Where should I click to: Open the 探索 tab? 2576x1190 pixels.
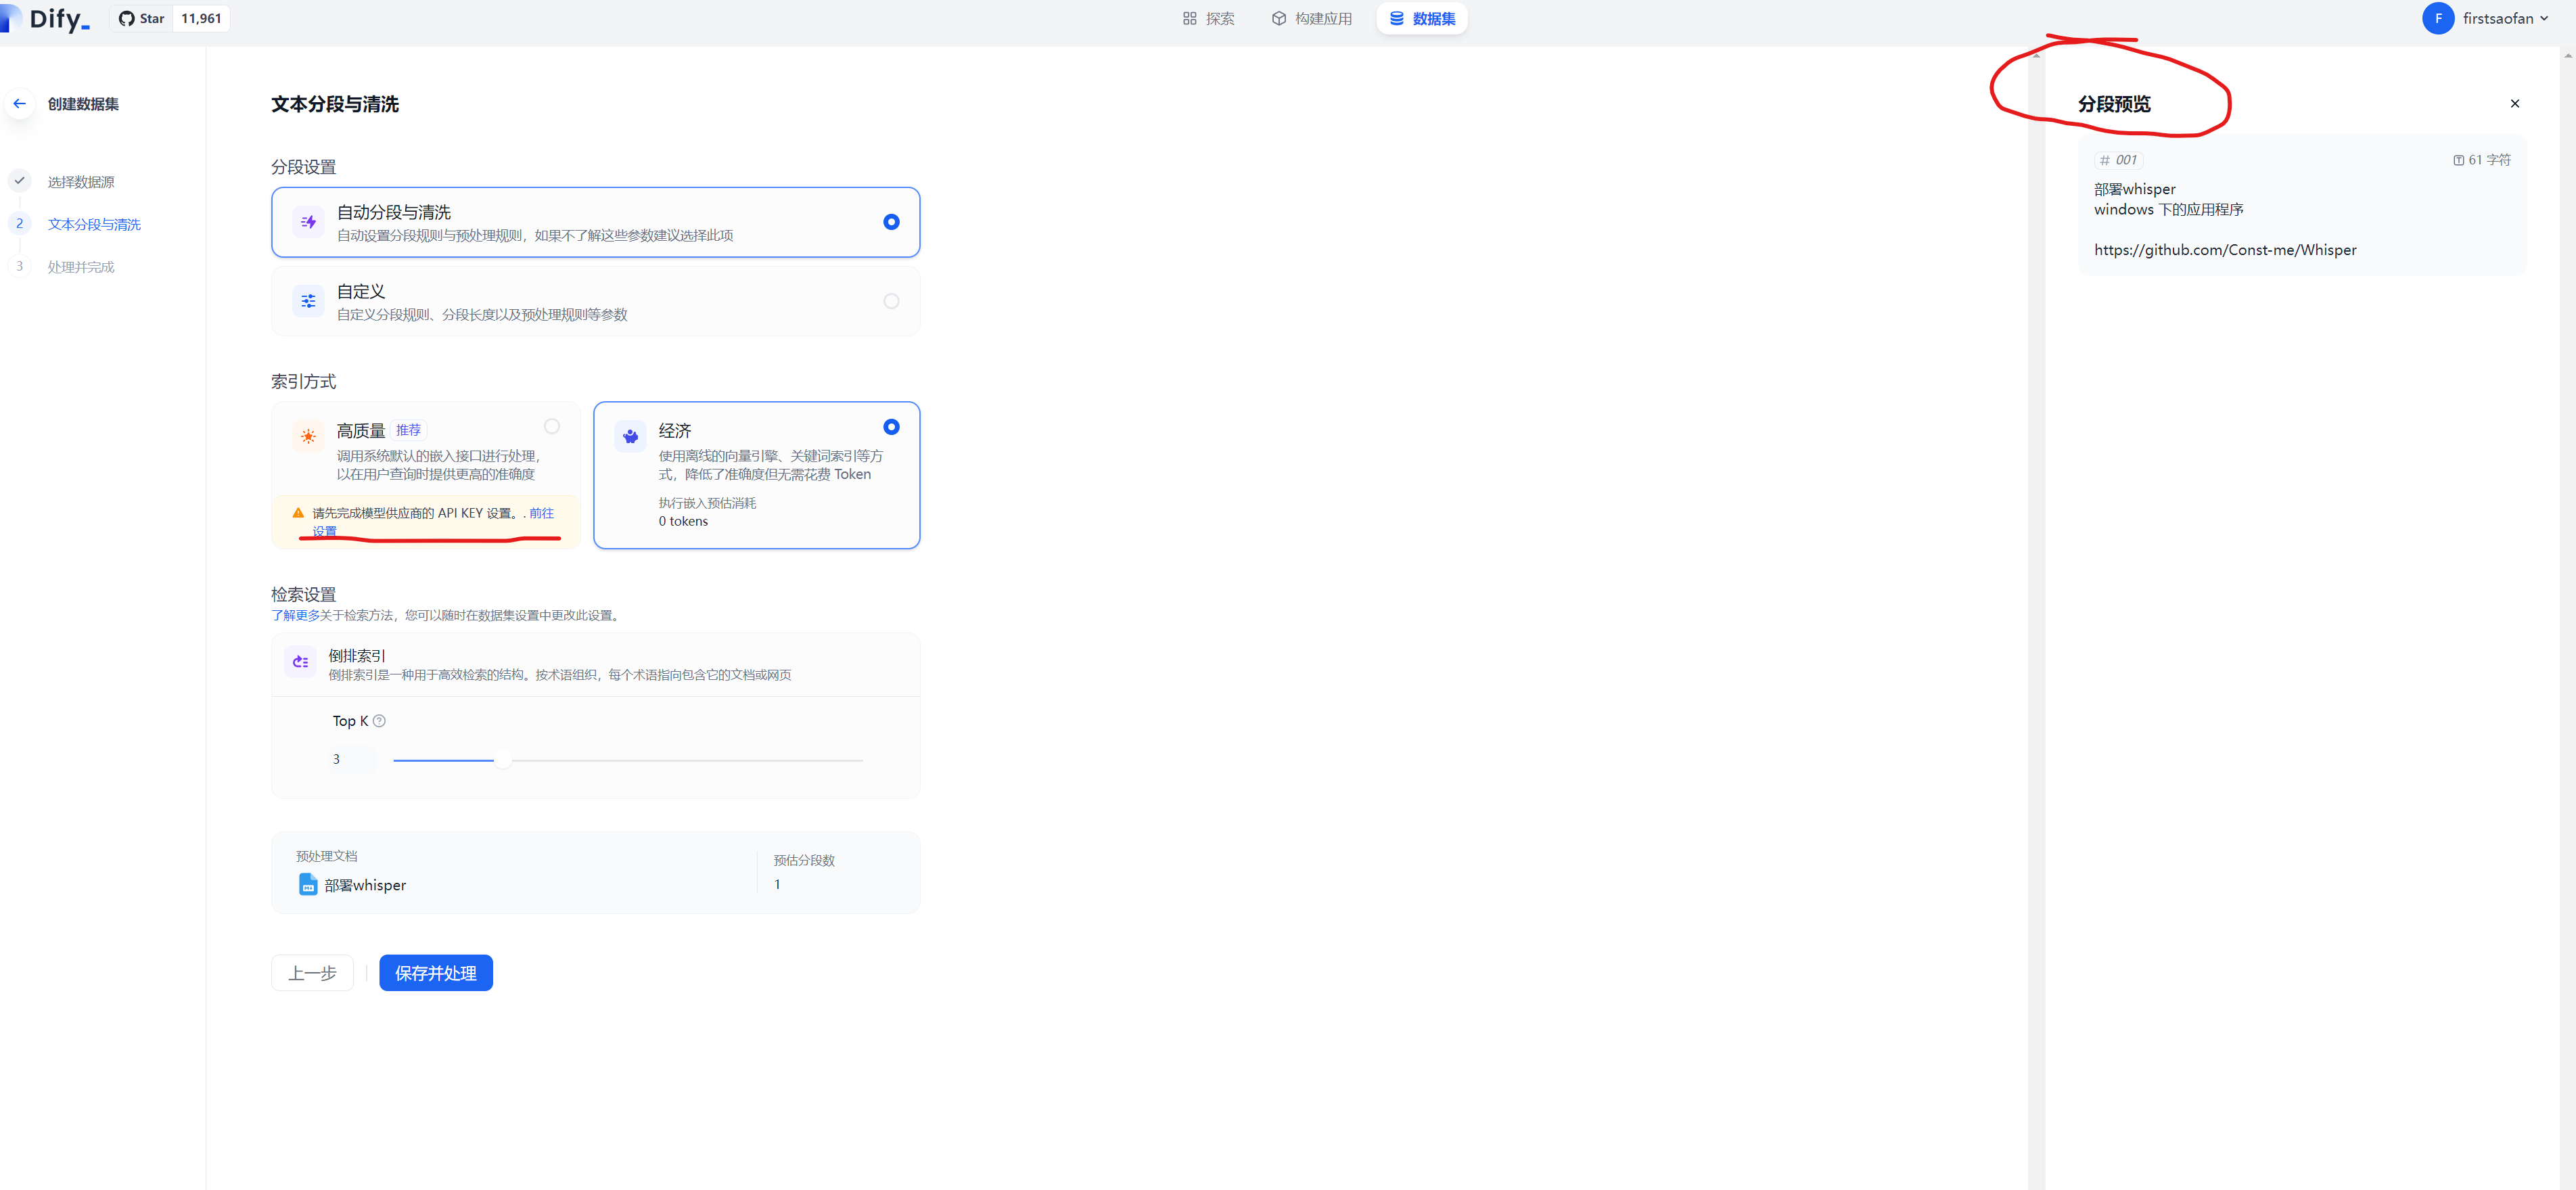click(1208, 18)
